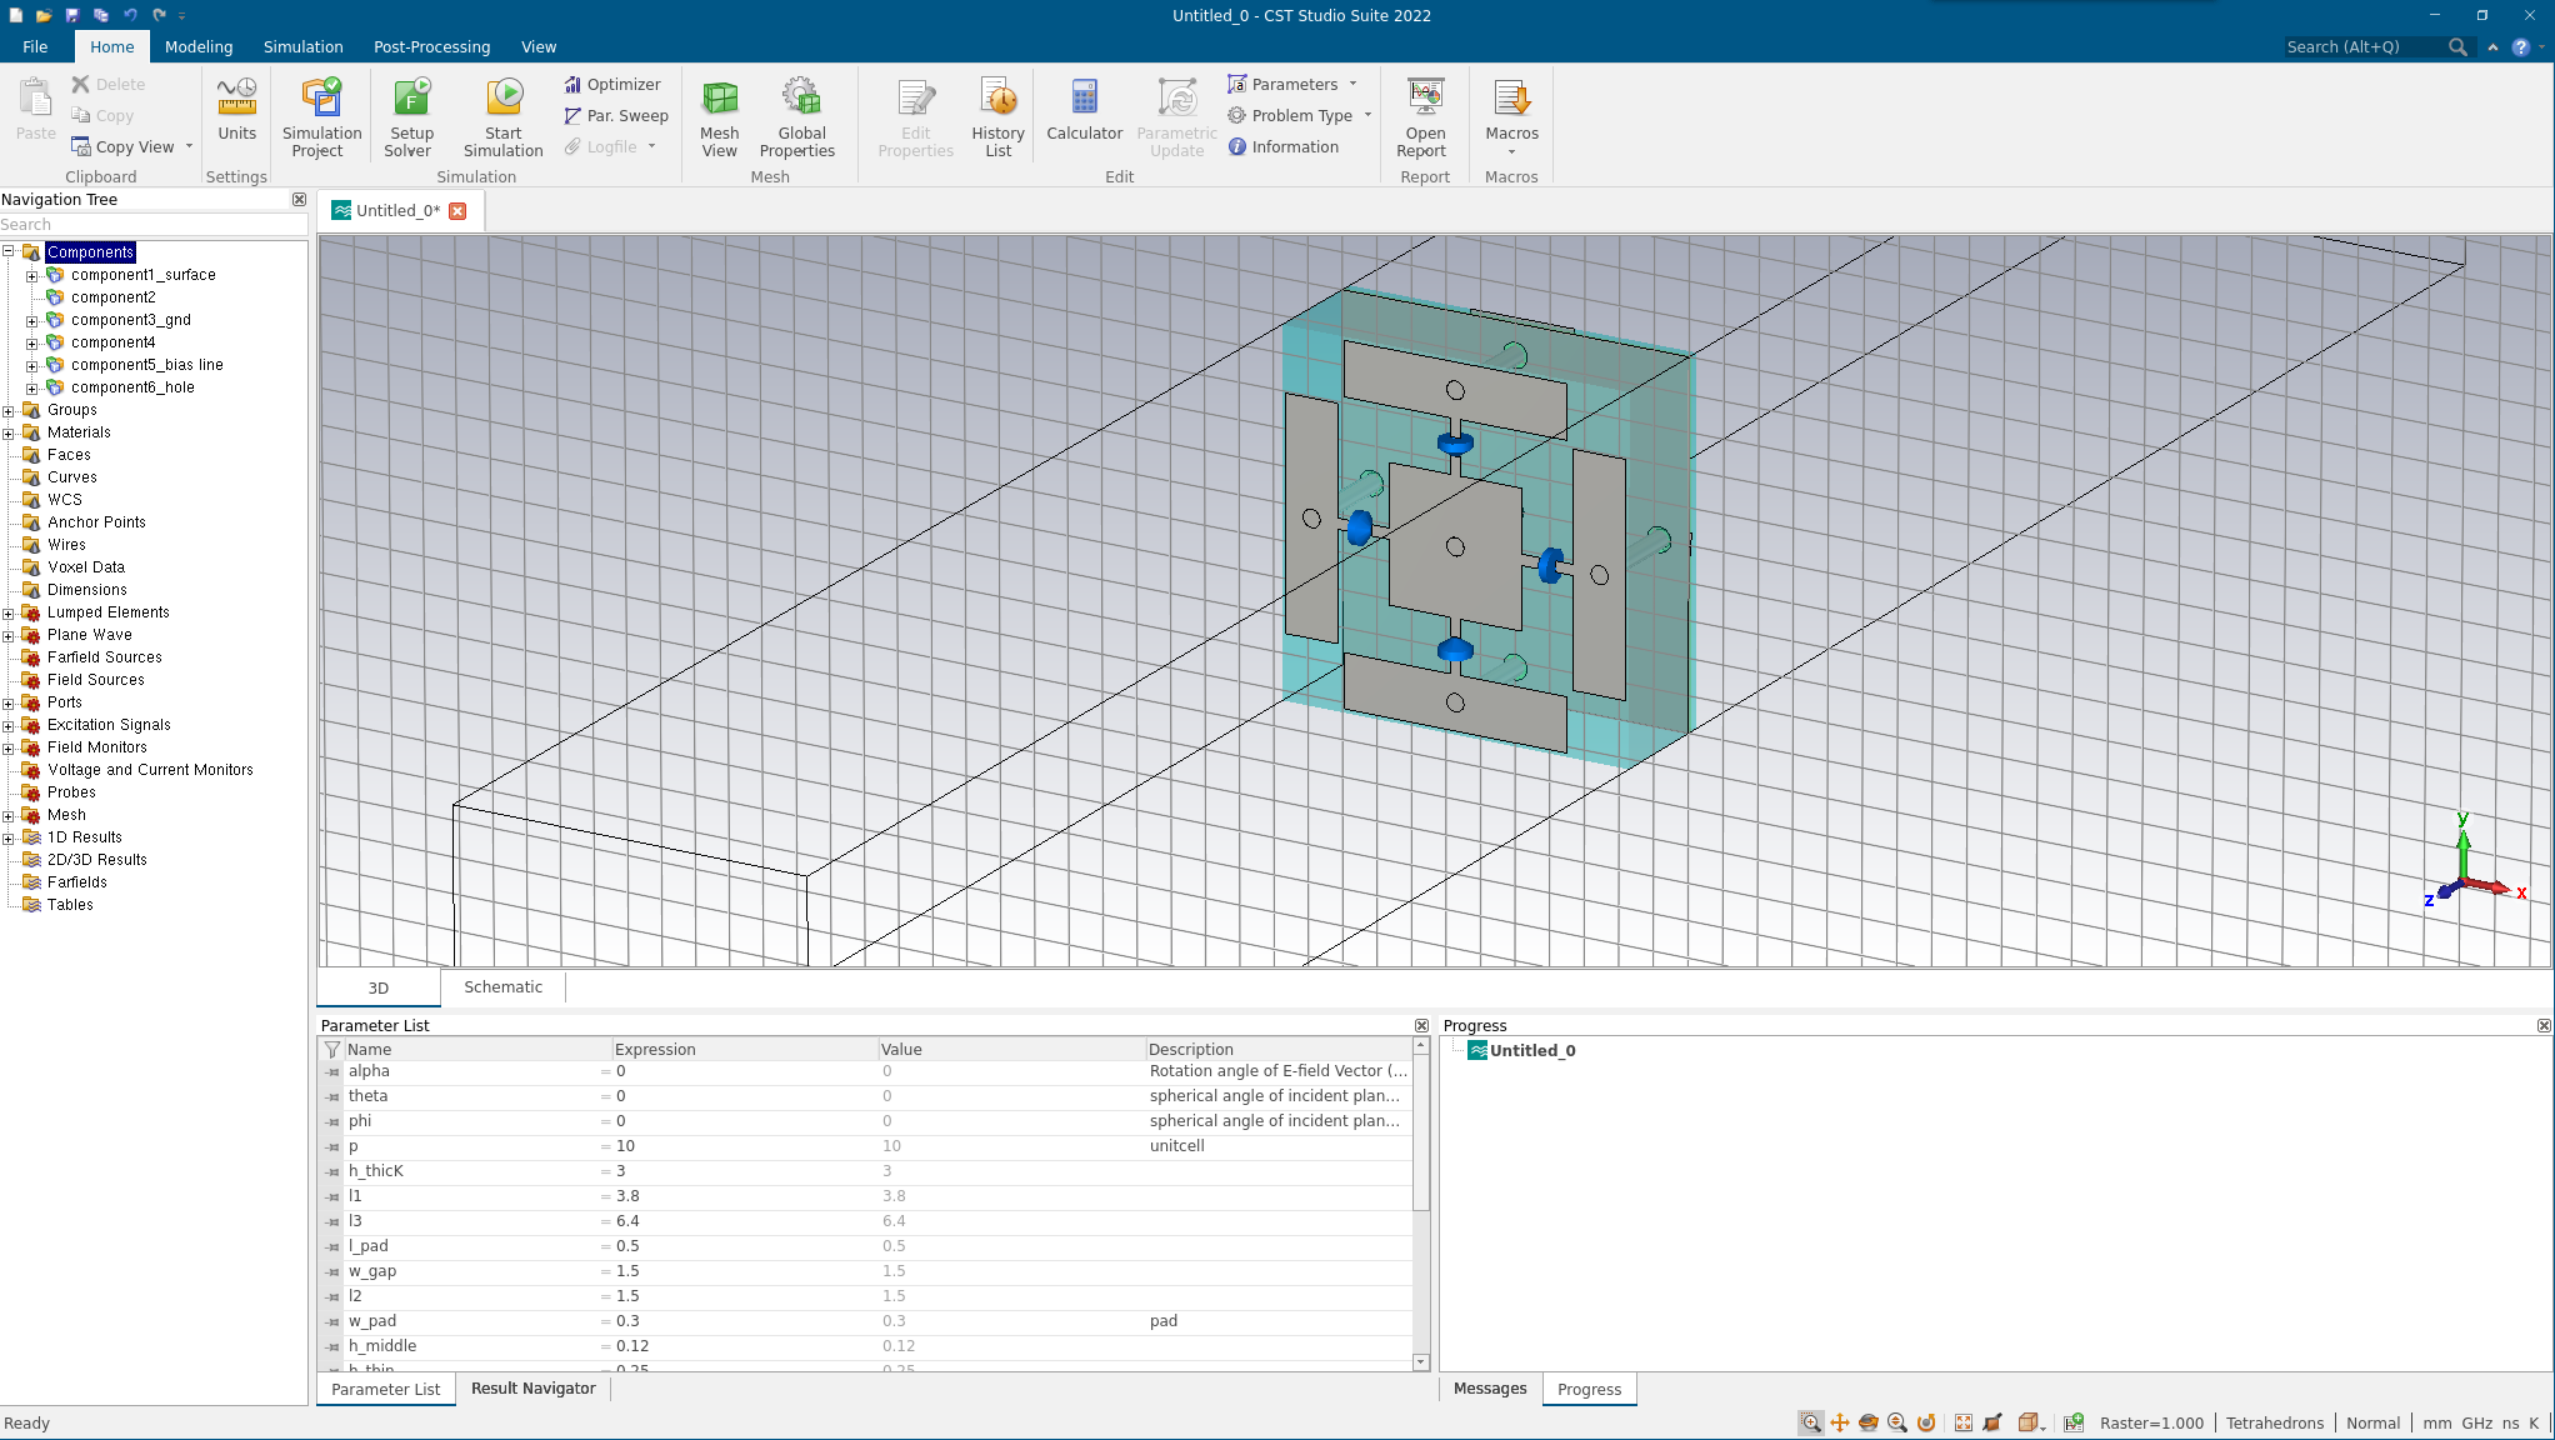The width and height of the screenshot is (2555, 1440).
Task: Open the History List
Action: pyautogui.click(x=997, y=118)
